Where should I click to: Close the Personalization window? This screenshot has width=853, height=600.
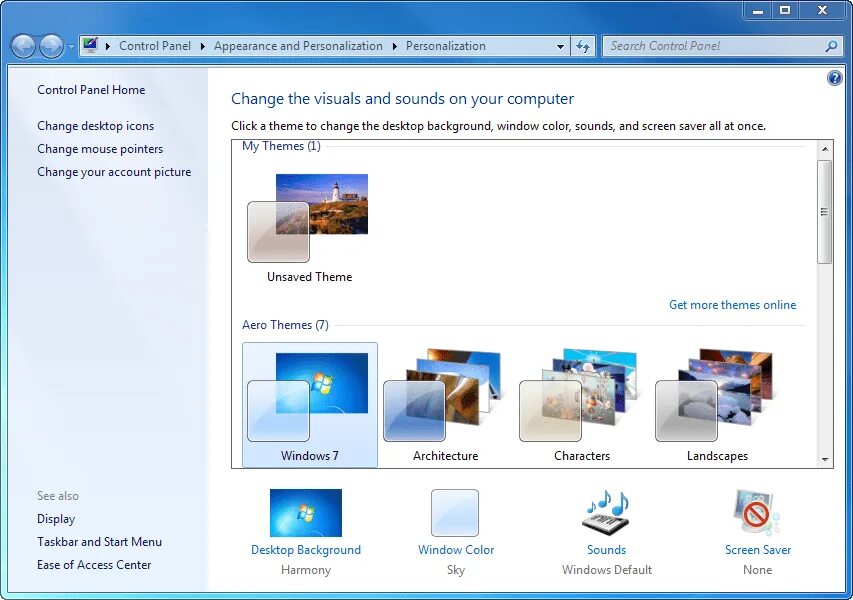822,10
